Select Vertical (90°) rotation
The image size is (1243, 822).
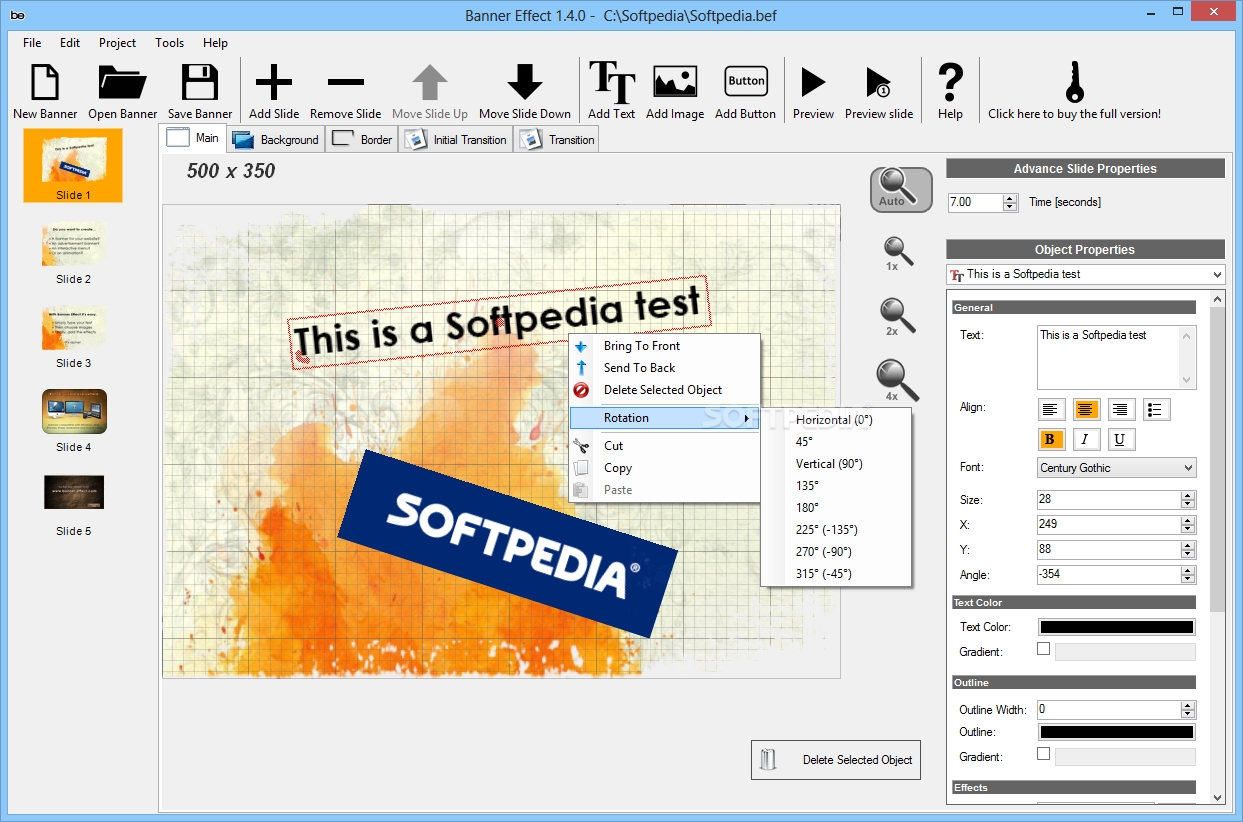[836, 464]
